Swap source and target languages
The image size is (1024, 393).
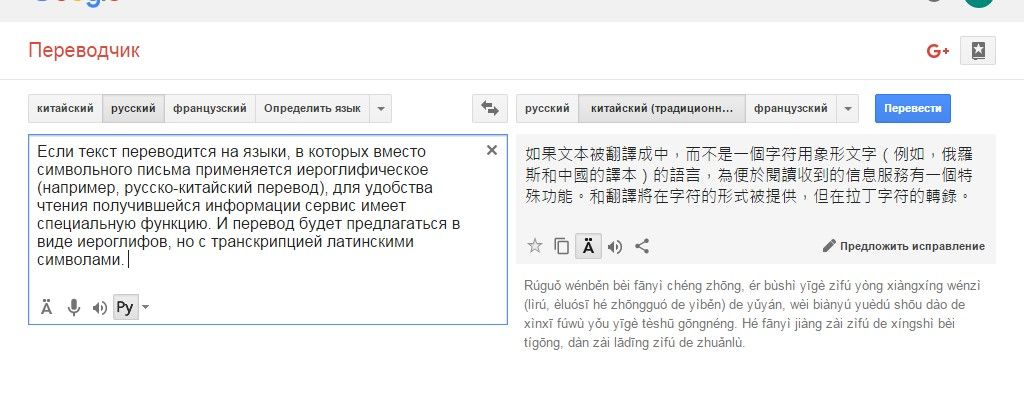(x=490, y=108)
